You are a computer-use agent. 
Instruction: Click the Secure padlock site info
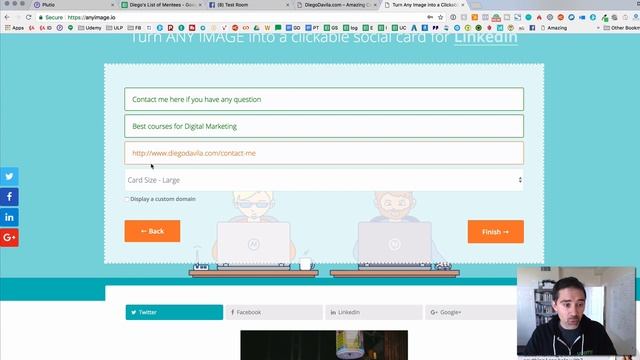tap(51, 18)
